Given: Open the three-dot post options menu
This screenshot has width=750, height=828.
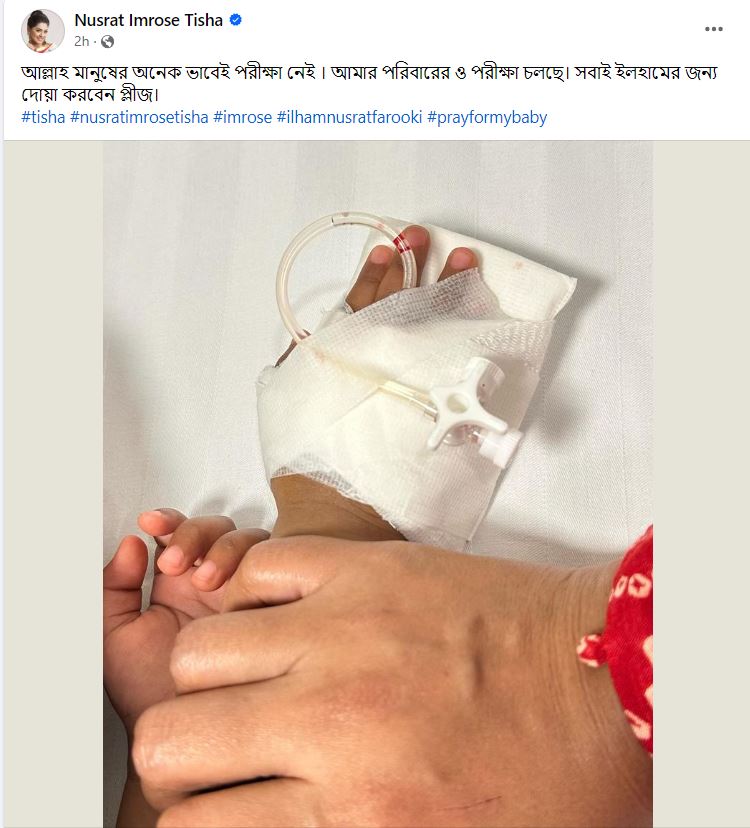Looking at the screenshot, I should click(714, 29).
